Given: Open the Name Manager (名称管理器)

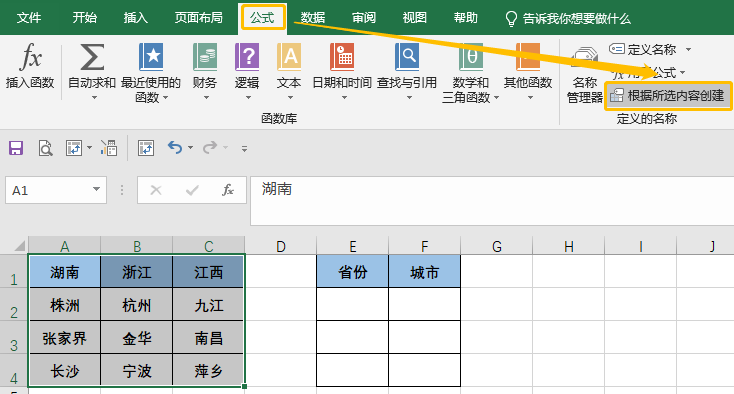Looking at the screenshot, I should (585, 75).
